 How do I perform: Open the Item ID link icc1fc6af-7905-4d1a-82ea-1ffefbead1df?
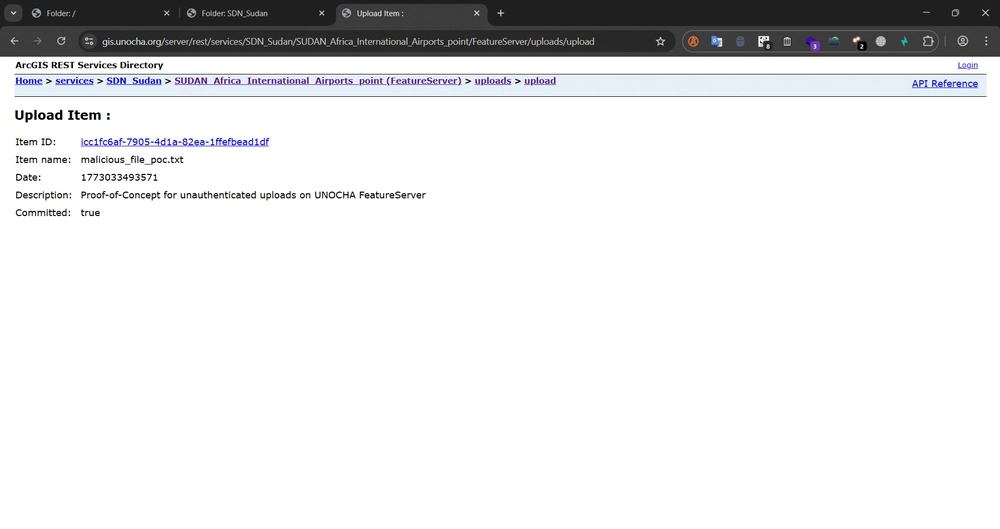coord(175,142)
